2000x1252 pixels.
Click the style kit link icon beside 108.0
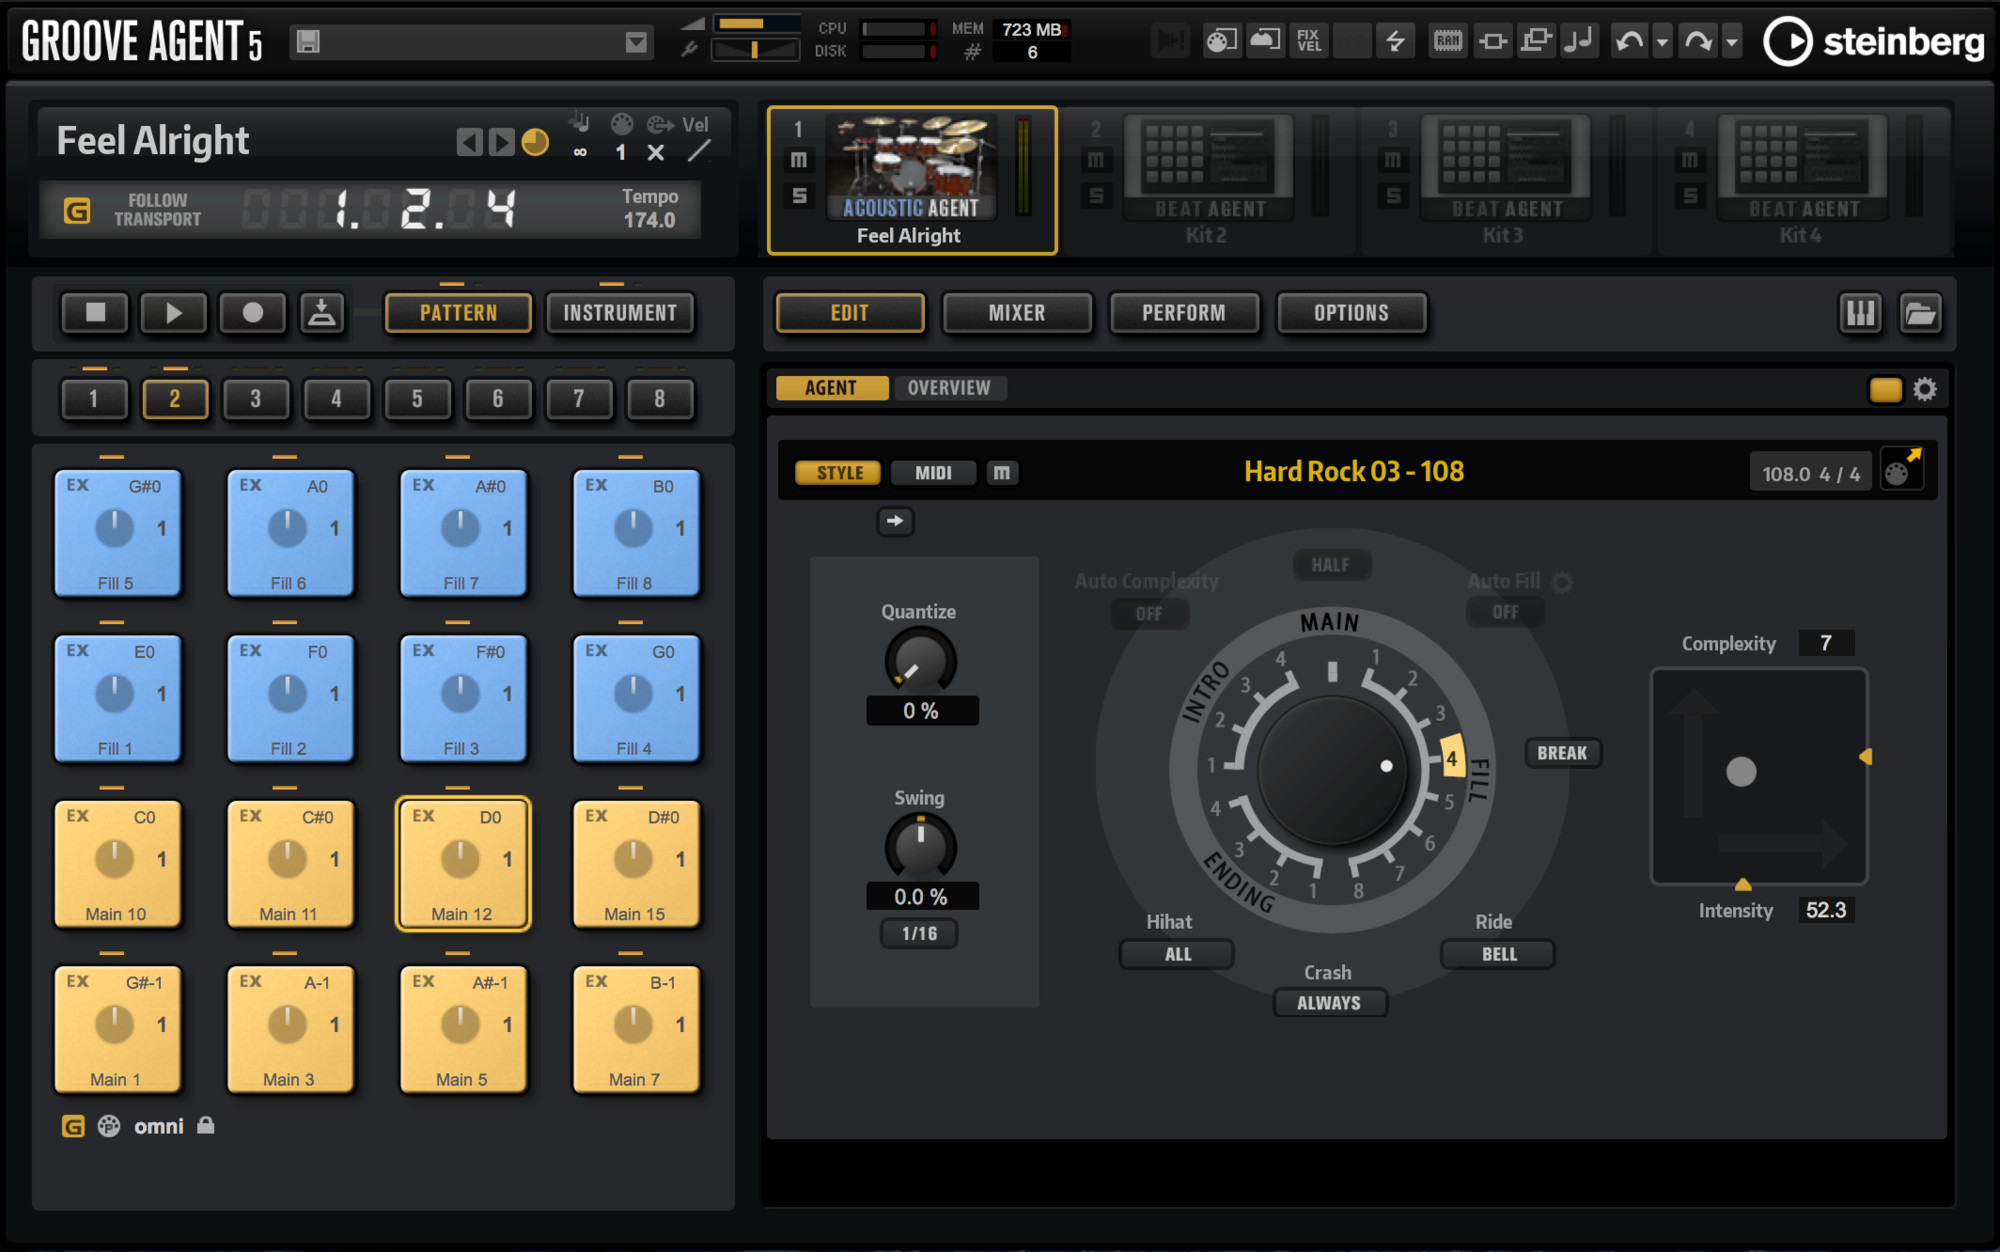click(1902, 468)
